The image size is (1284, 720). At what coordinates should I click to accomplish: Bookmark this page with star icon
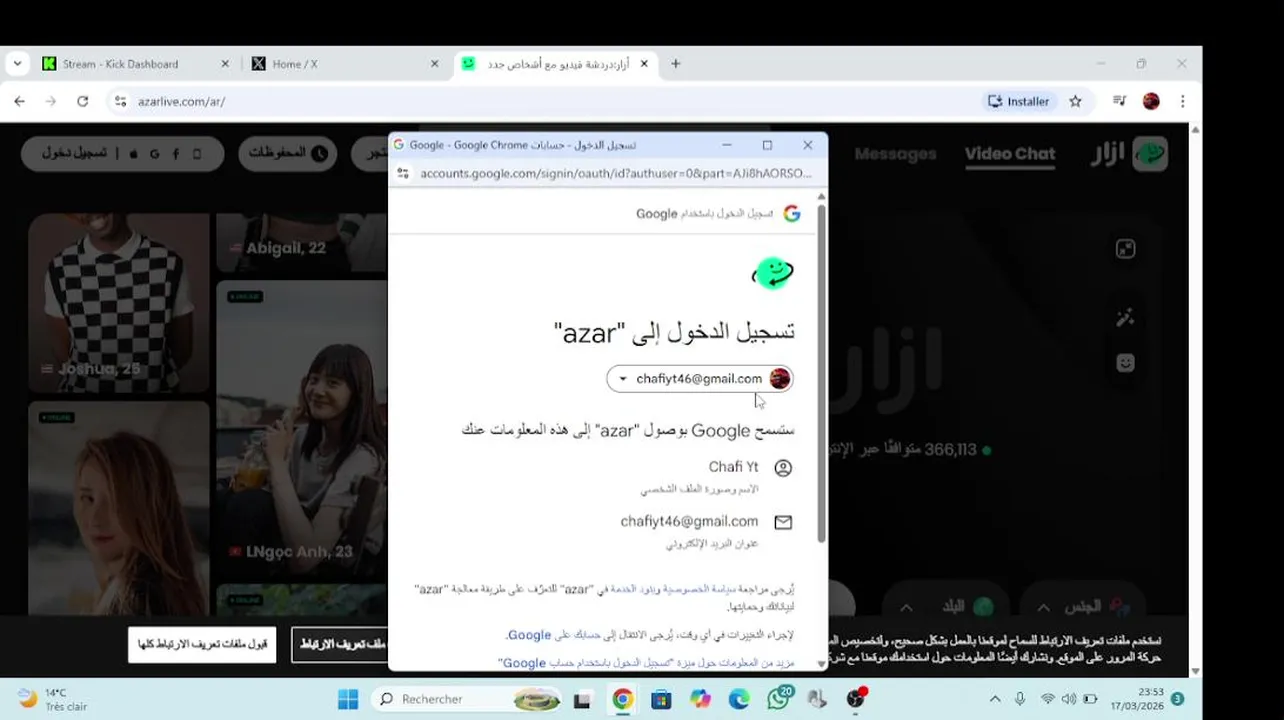tap(1075, 101)
